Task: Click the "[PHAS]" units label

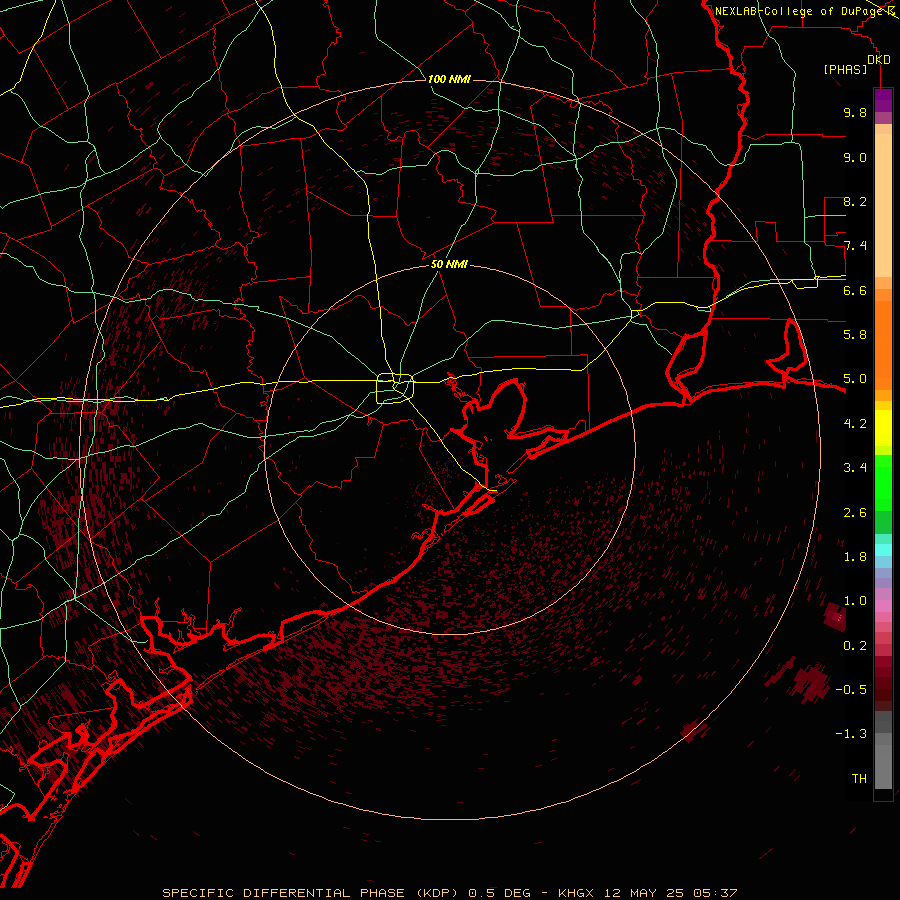Action: 845,70
